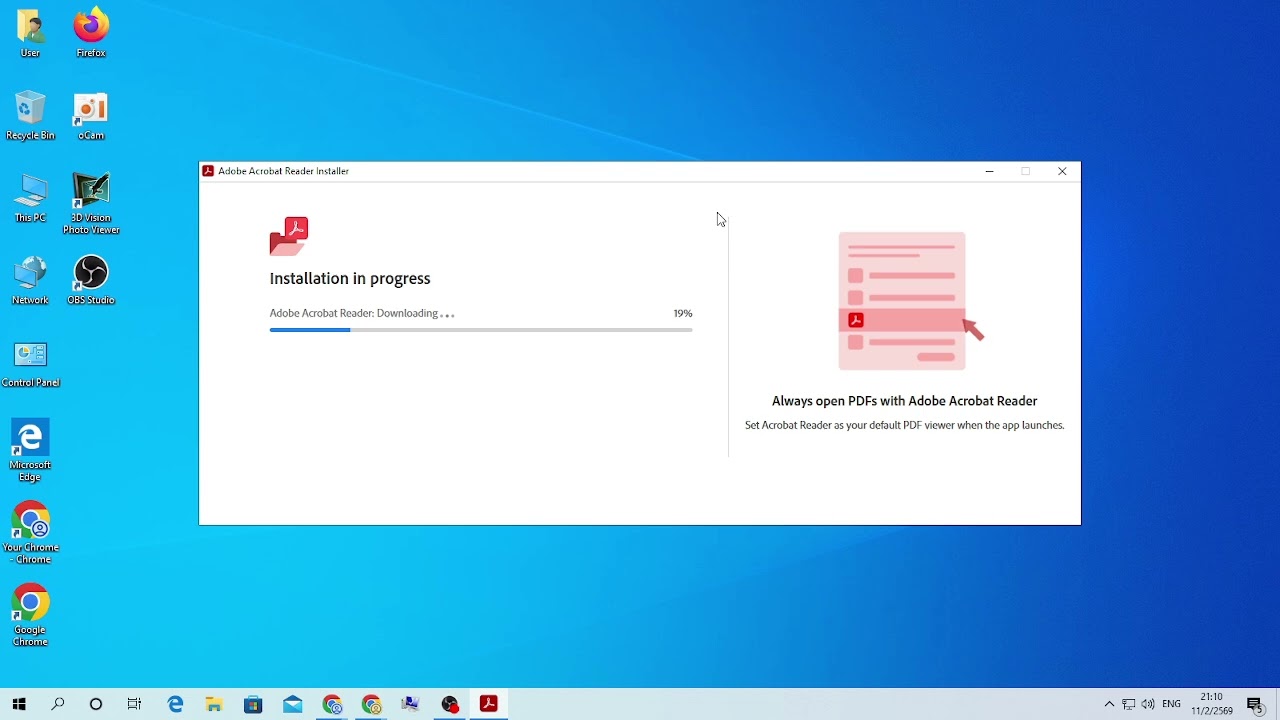Click the Adobe icon in installer title bar
The height and width of the screenshot is (720, 1280).
point(208,171)
